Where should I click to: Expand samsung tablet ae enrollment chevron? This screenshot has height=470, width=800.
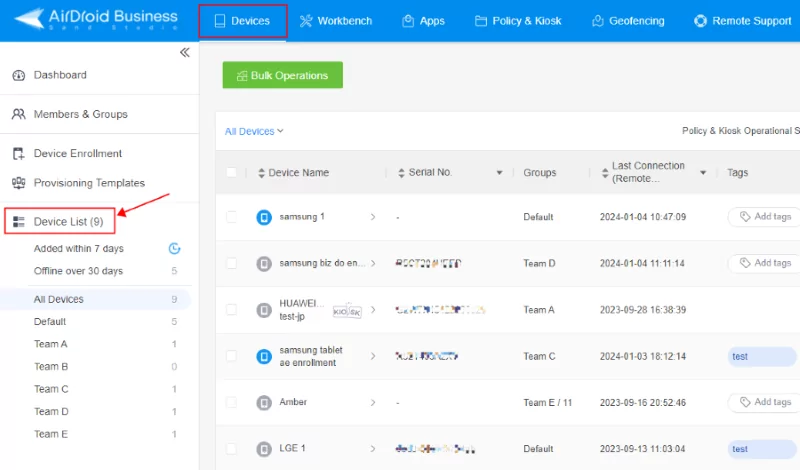(x=373, y=356)
